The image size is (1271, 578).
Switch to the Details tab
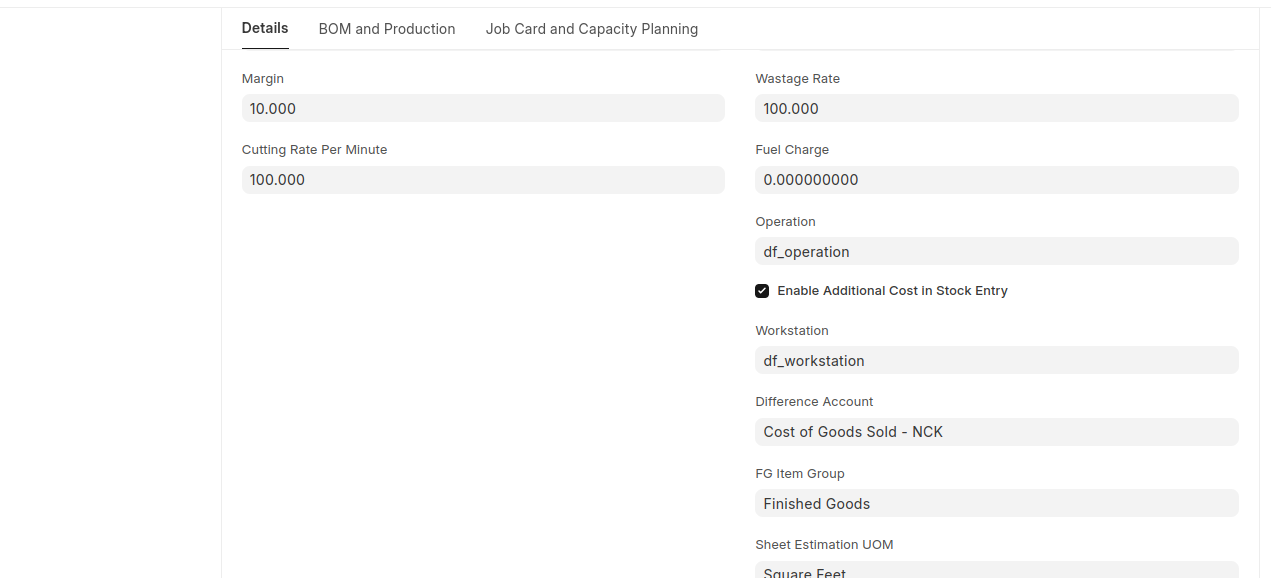[265, 28]
